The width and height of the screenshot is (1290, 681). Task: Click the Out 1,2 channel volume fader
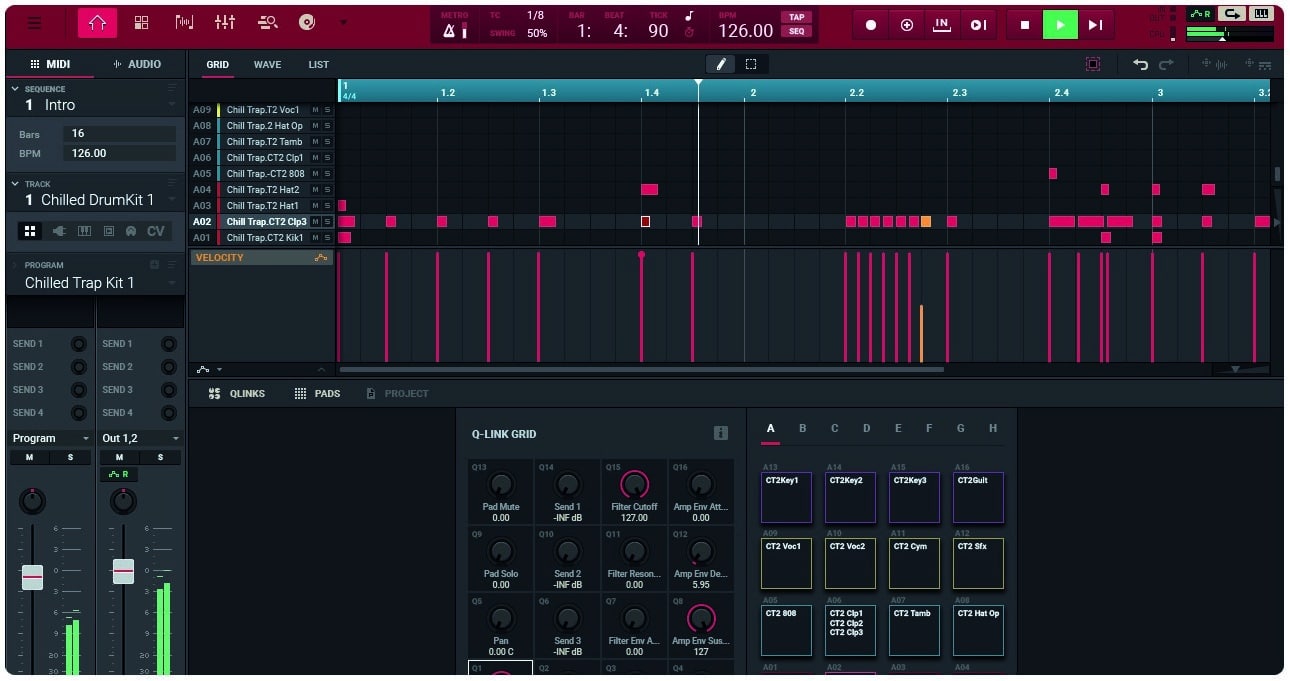tap(123, 571)
